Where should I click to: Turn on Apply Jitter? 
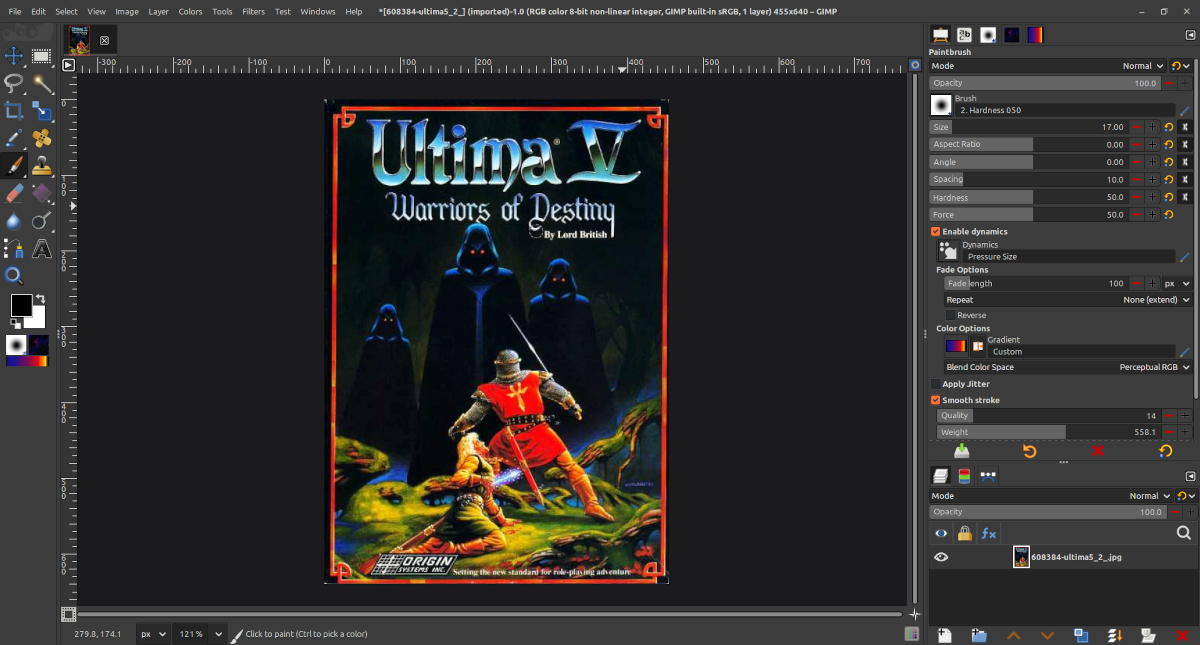(x=936, y=384)
